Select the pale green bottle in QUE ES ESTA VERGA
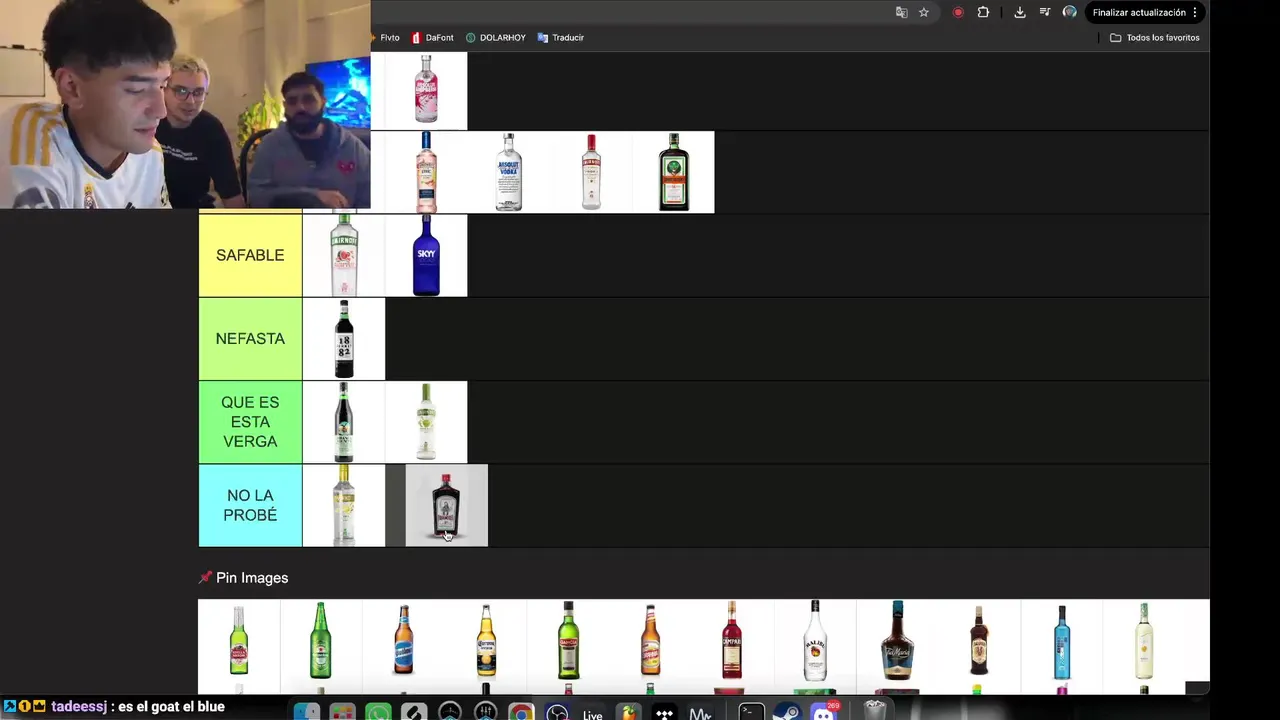 pos(426,421)
